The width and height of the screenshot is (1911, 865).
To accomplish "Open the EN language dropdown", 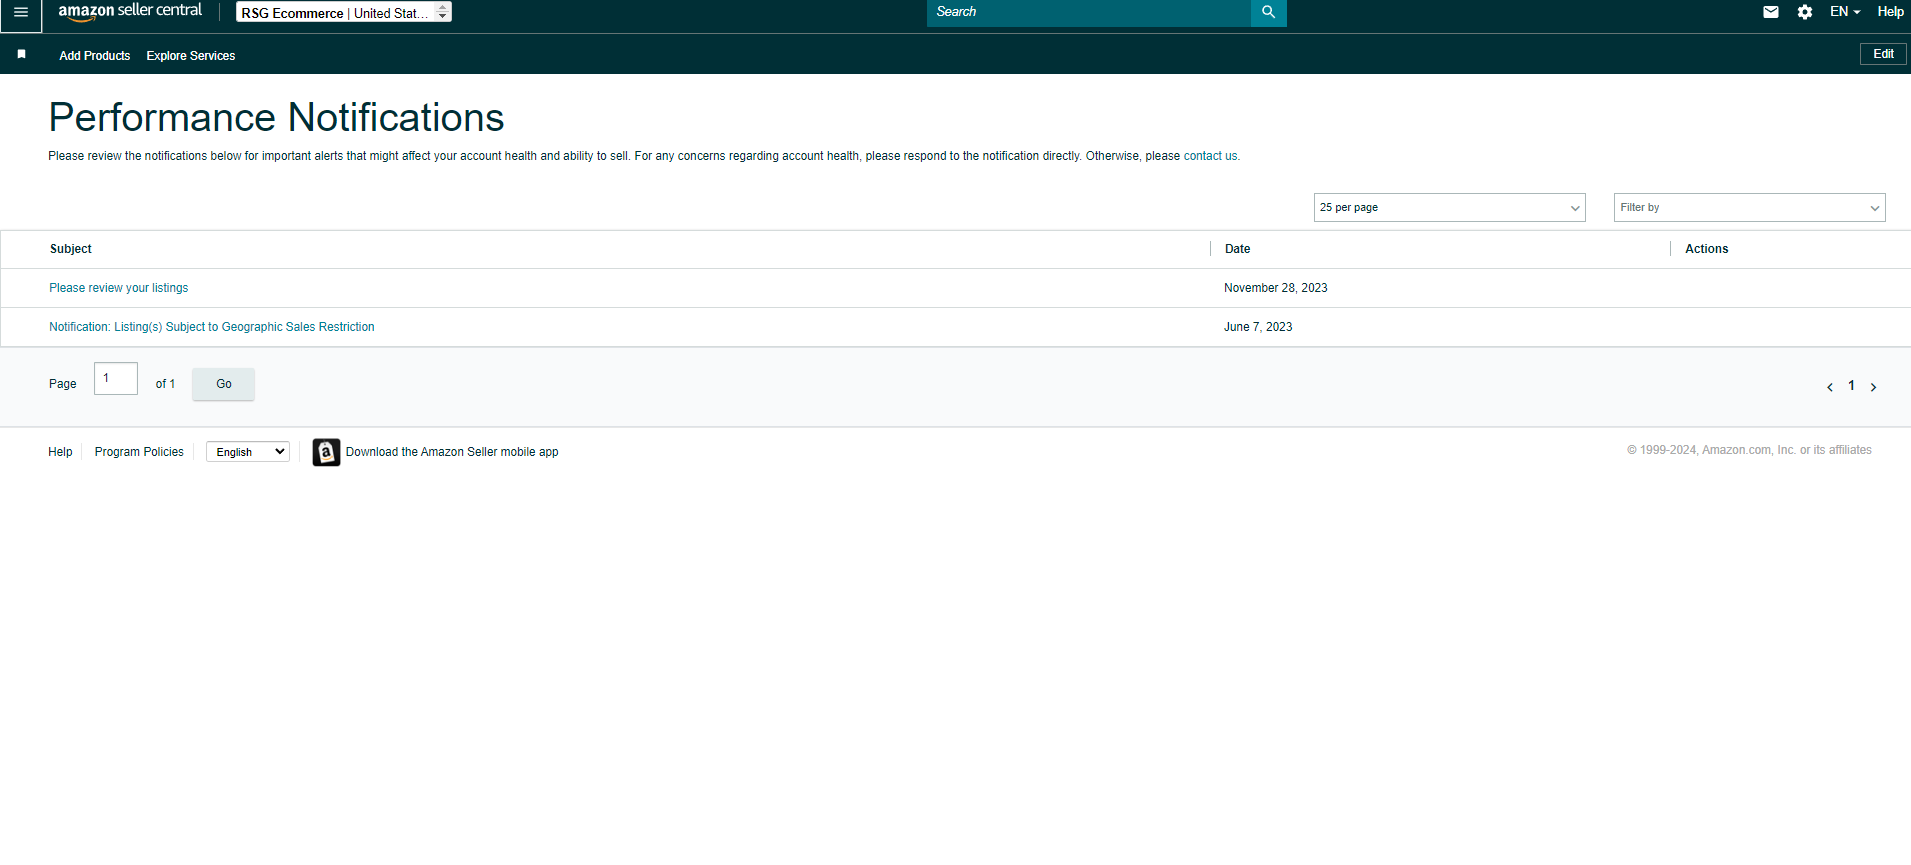I will point(1844,12).
